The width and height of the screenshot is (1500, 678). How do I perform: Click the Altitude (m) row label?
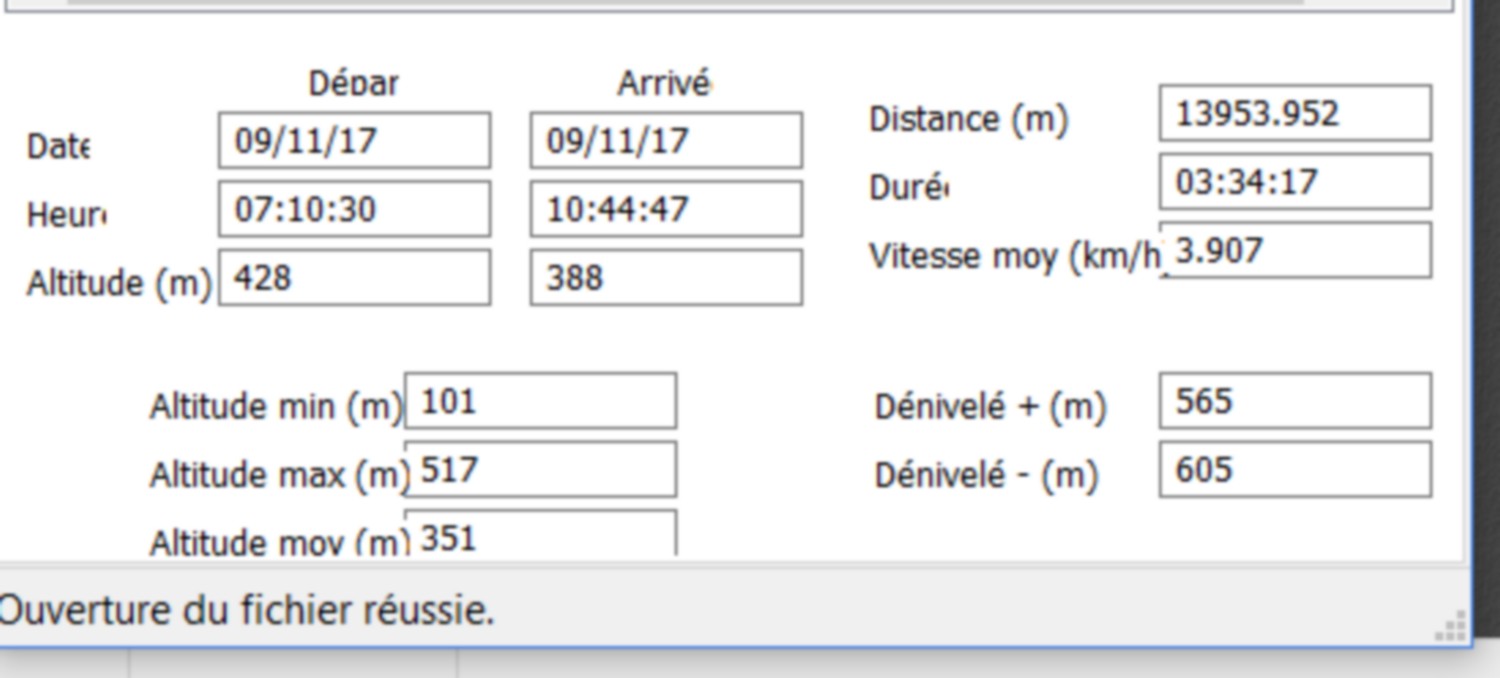(x=119, y=284)
